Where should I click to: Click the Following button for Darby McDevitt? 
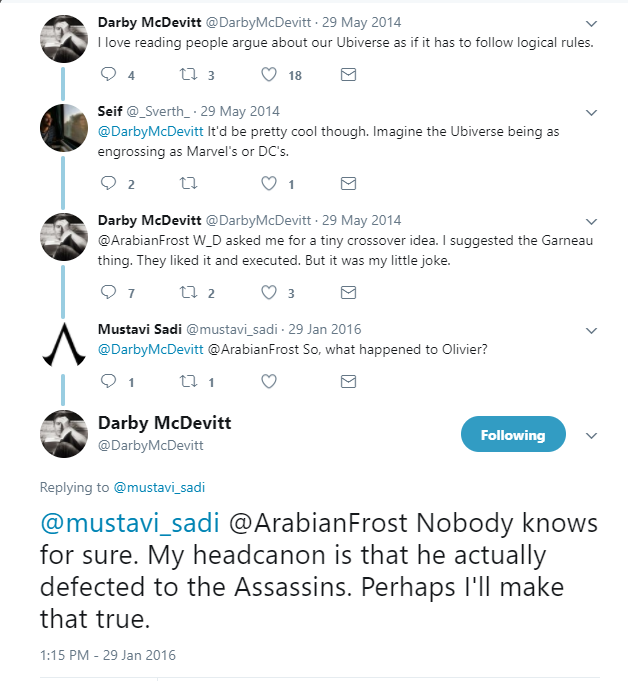(x=513, y=435)
